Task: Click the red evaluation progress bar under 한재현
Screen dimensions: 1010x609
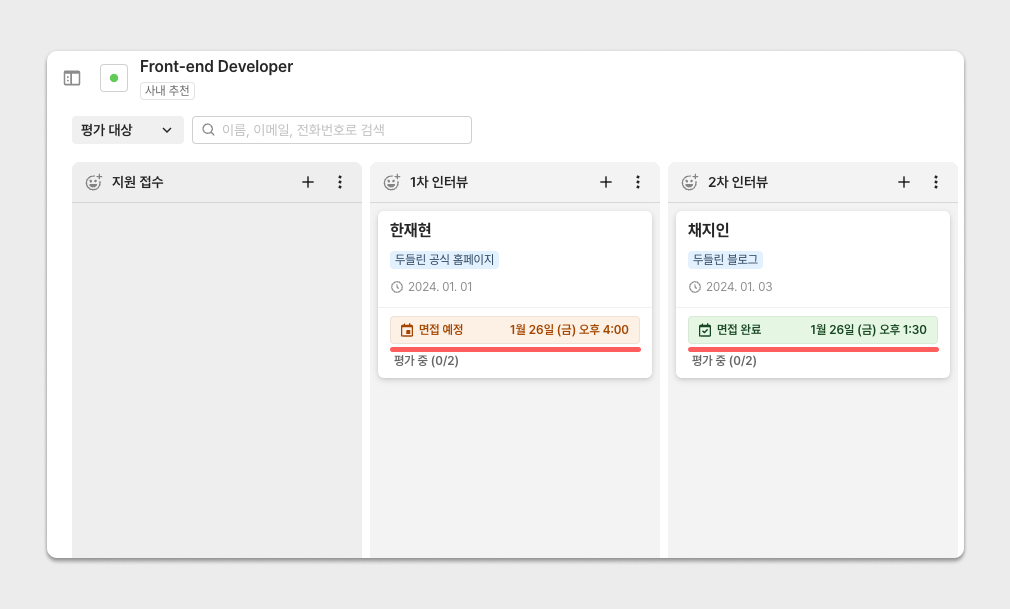Action: pyautogui.click(x=514, y=349)
